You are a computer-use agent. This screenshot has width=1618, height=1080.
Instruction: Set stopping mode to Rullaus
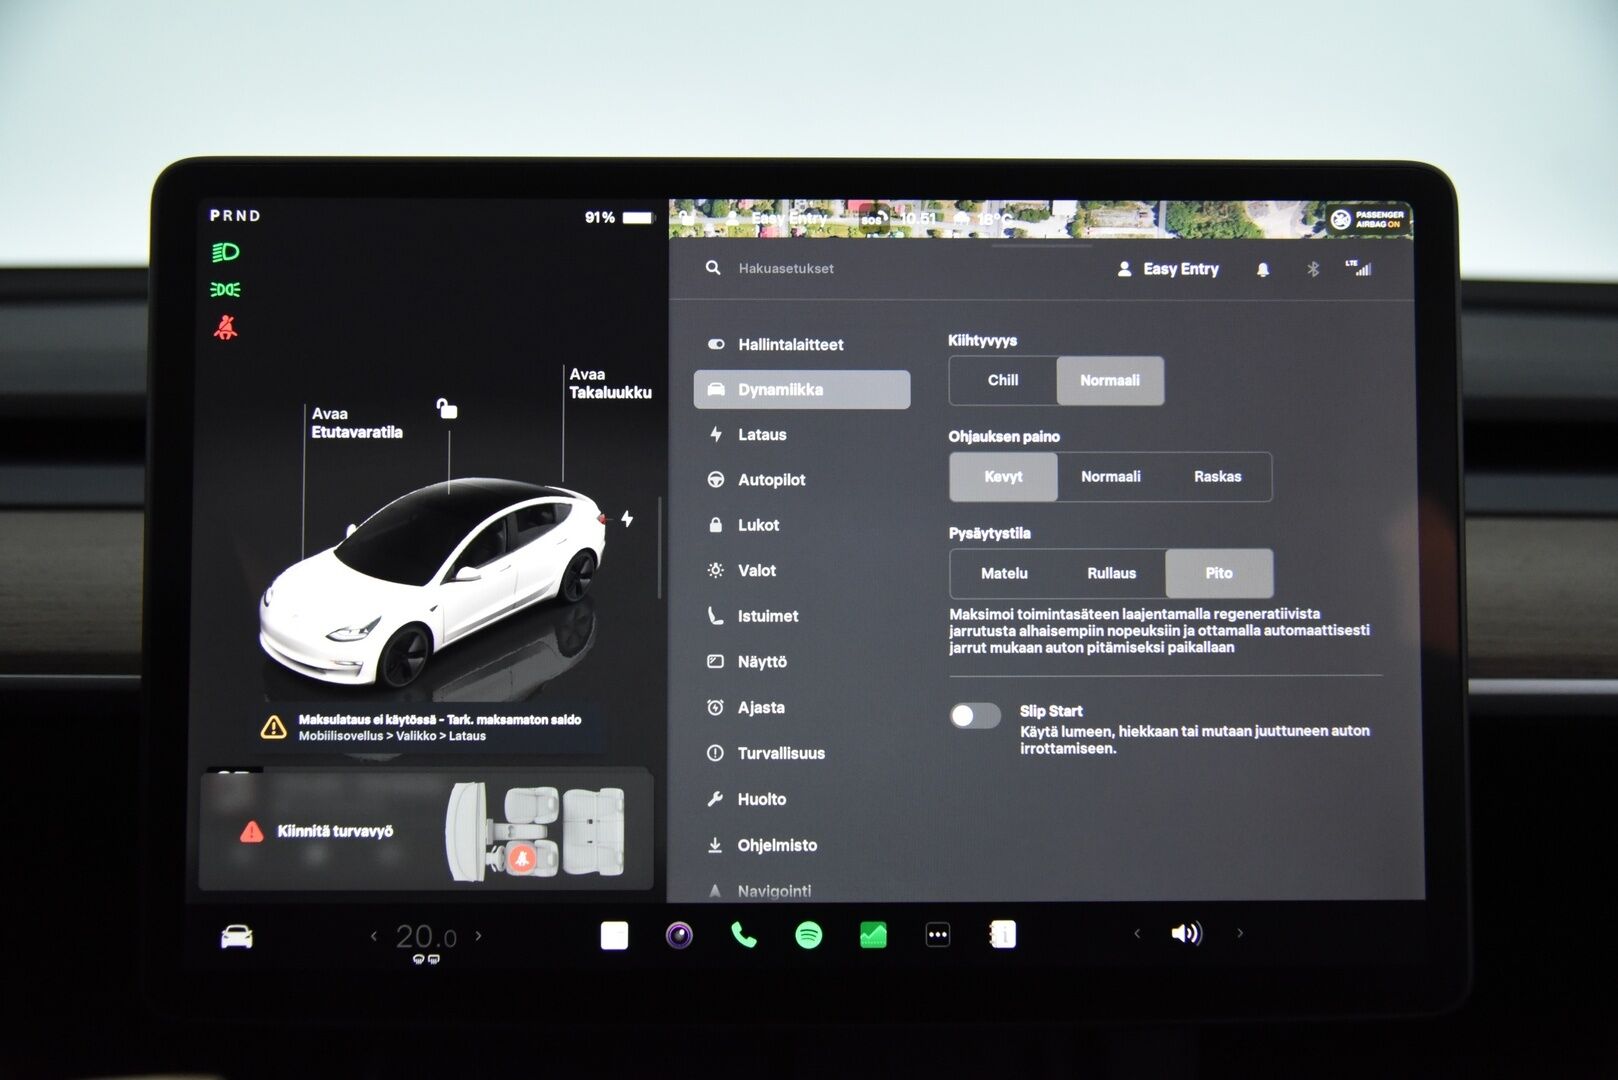coord(1112,573)
